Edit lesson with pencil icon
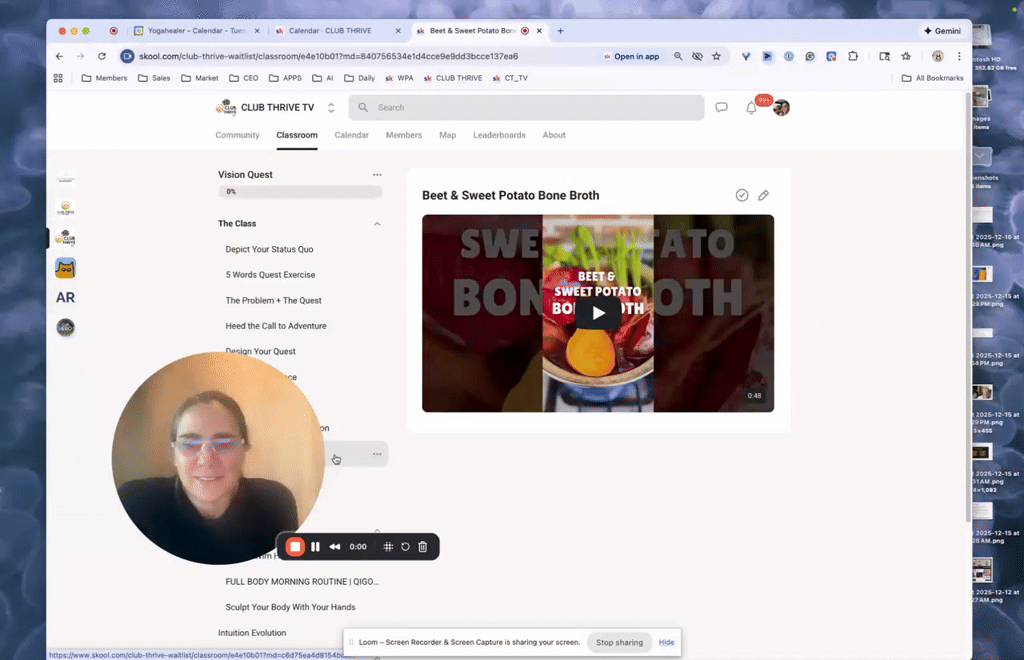This screenshot has height=660, width=1024. click(x=763, y=195)
